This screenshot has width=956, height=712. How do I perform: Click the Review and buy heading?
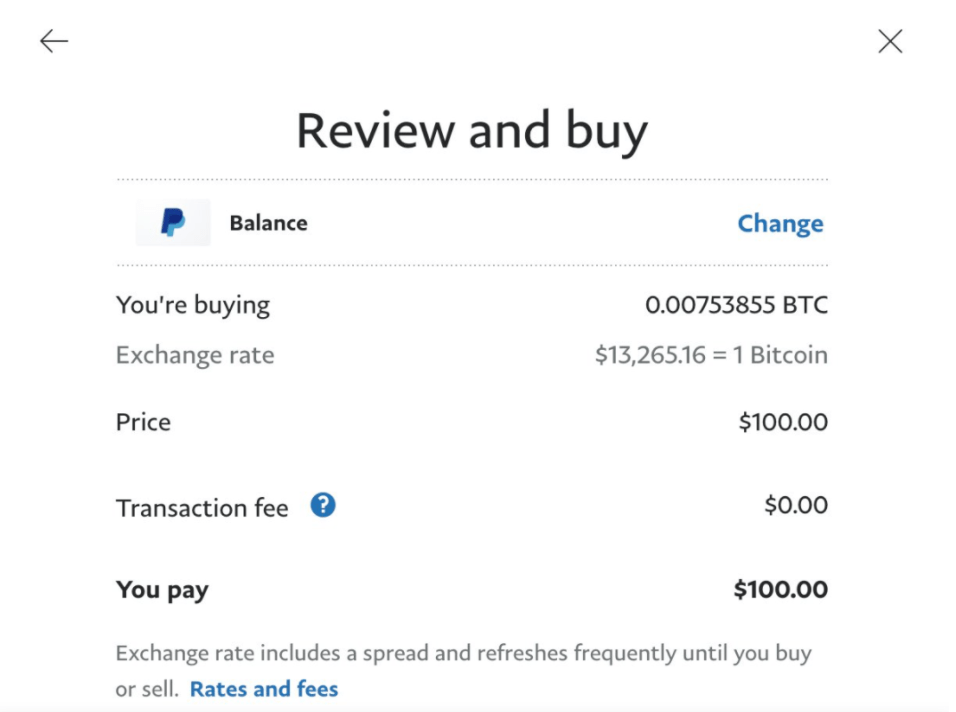[472, 130]
